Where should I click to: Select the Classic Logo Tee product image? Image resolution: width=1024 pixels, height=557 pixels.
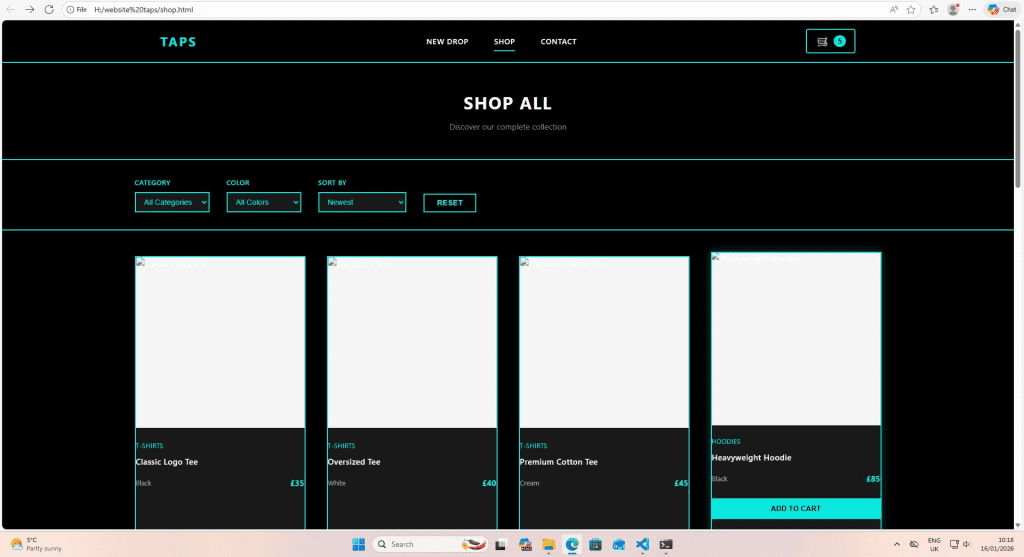(220, 342)
